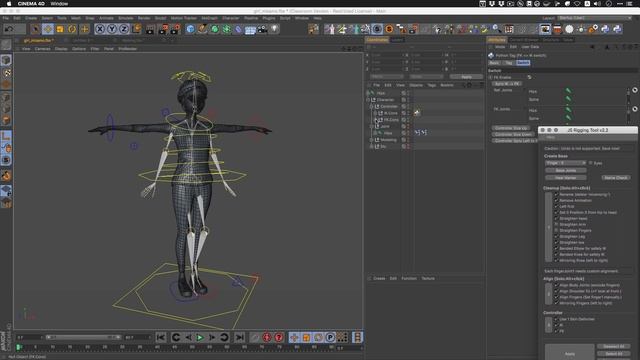Expand the Modeling object in tree
Viewport: 640px width, 360px height.
coord(372,140)
